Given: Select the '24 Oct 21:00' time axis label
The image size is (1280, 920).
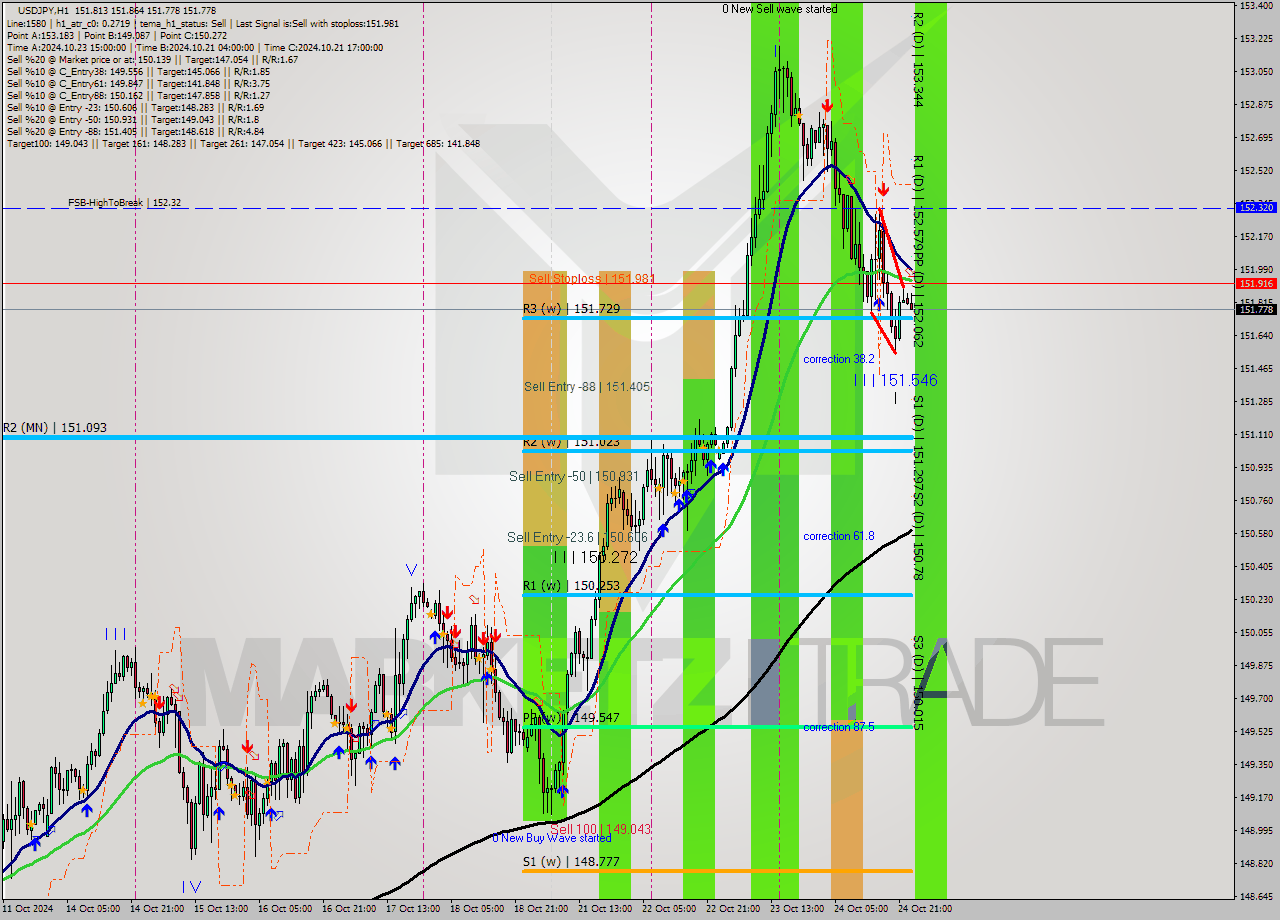Looking at the screenshot, I should pyautogui.click(x=925, y=909).
